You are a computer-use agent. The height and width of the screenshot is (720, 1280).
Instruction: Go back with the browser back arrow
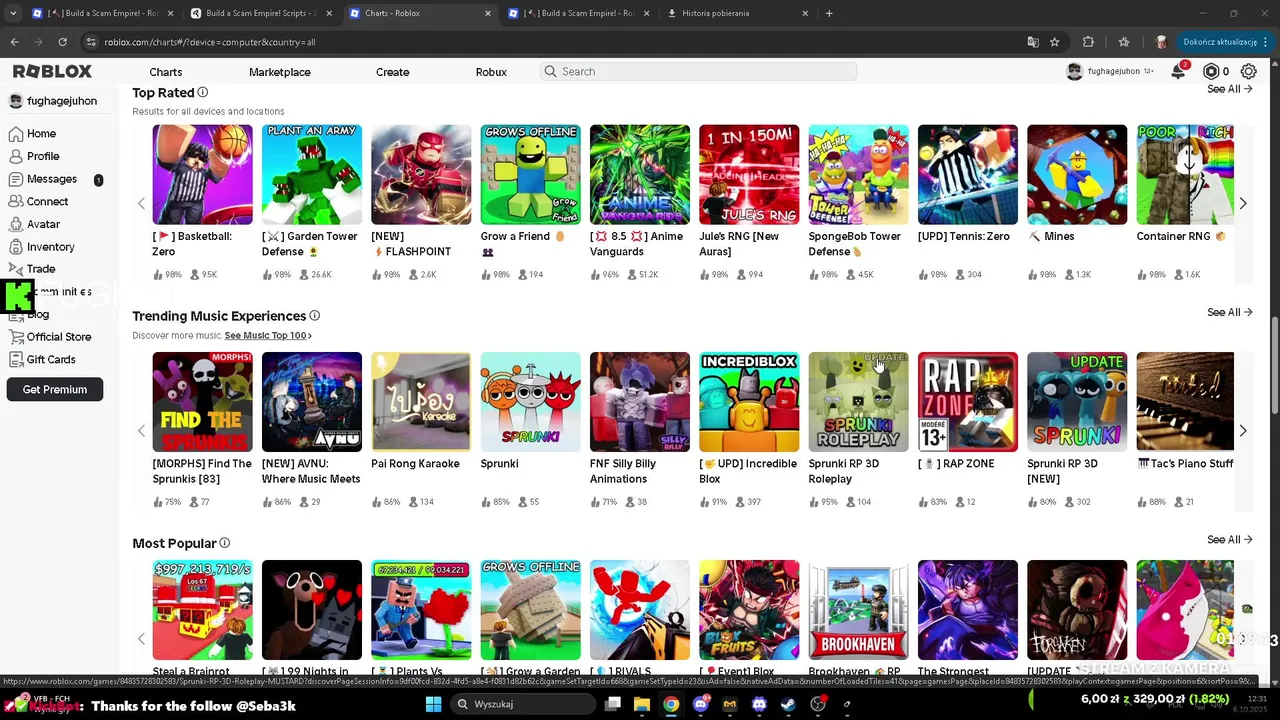pos(14,42)
